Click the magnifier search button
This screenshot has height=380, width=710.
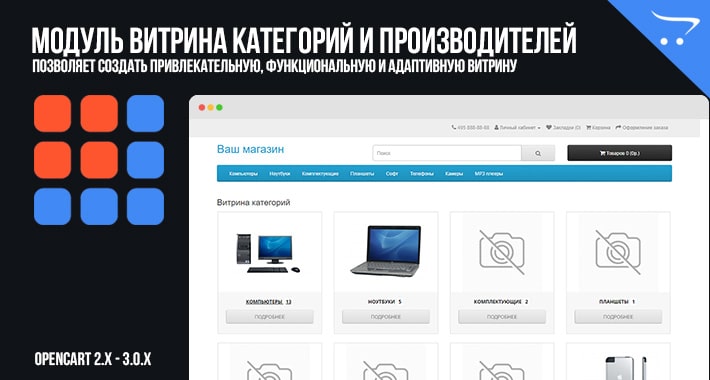pyautogui.click(x=538, y=153)
